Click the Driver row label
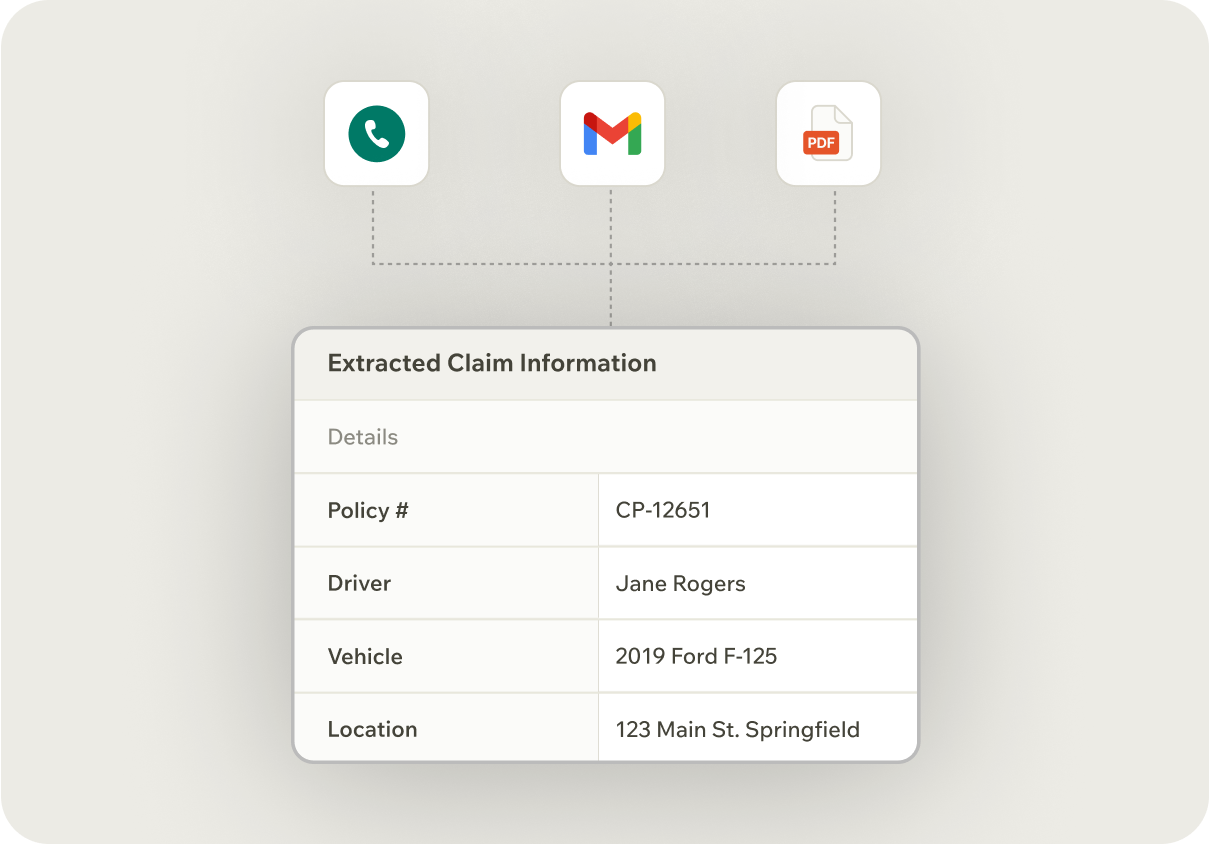Viewport: 1209px width, 844px height. pos(359,583)
